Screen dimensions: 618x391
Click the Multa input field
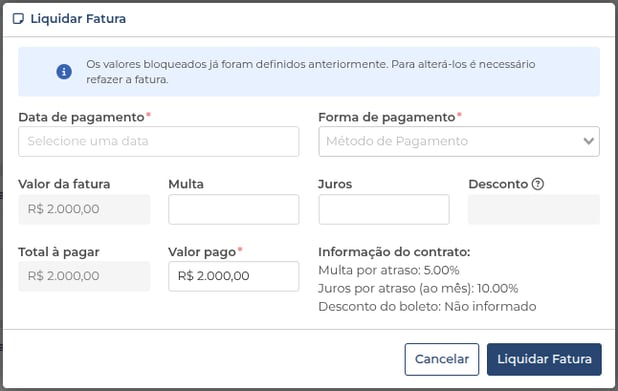[234, 209]
